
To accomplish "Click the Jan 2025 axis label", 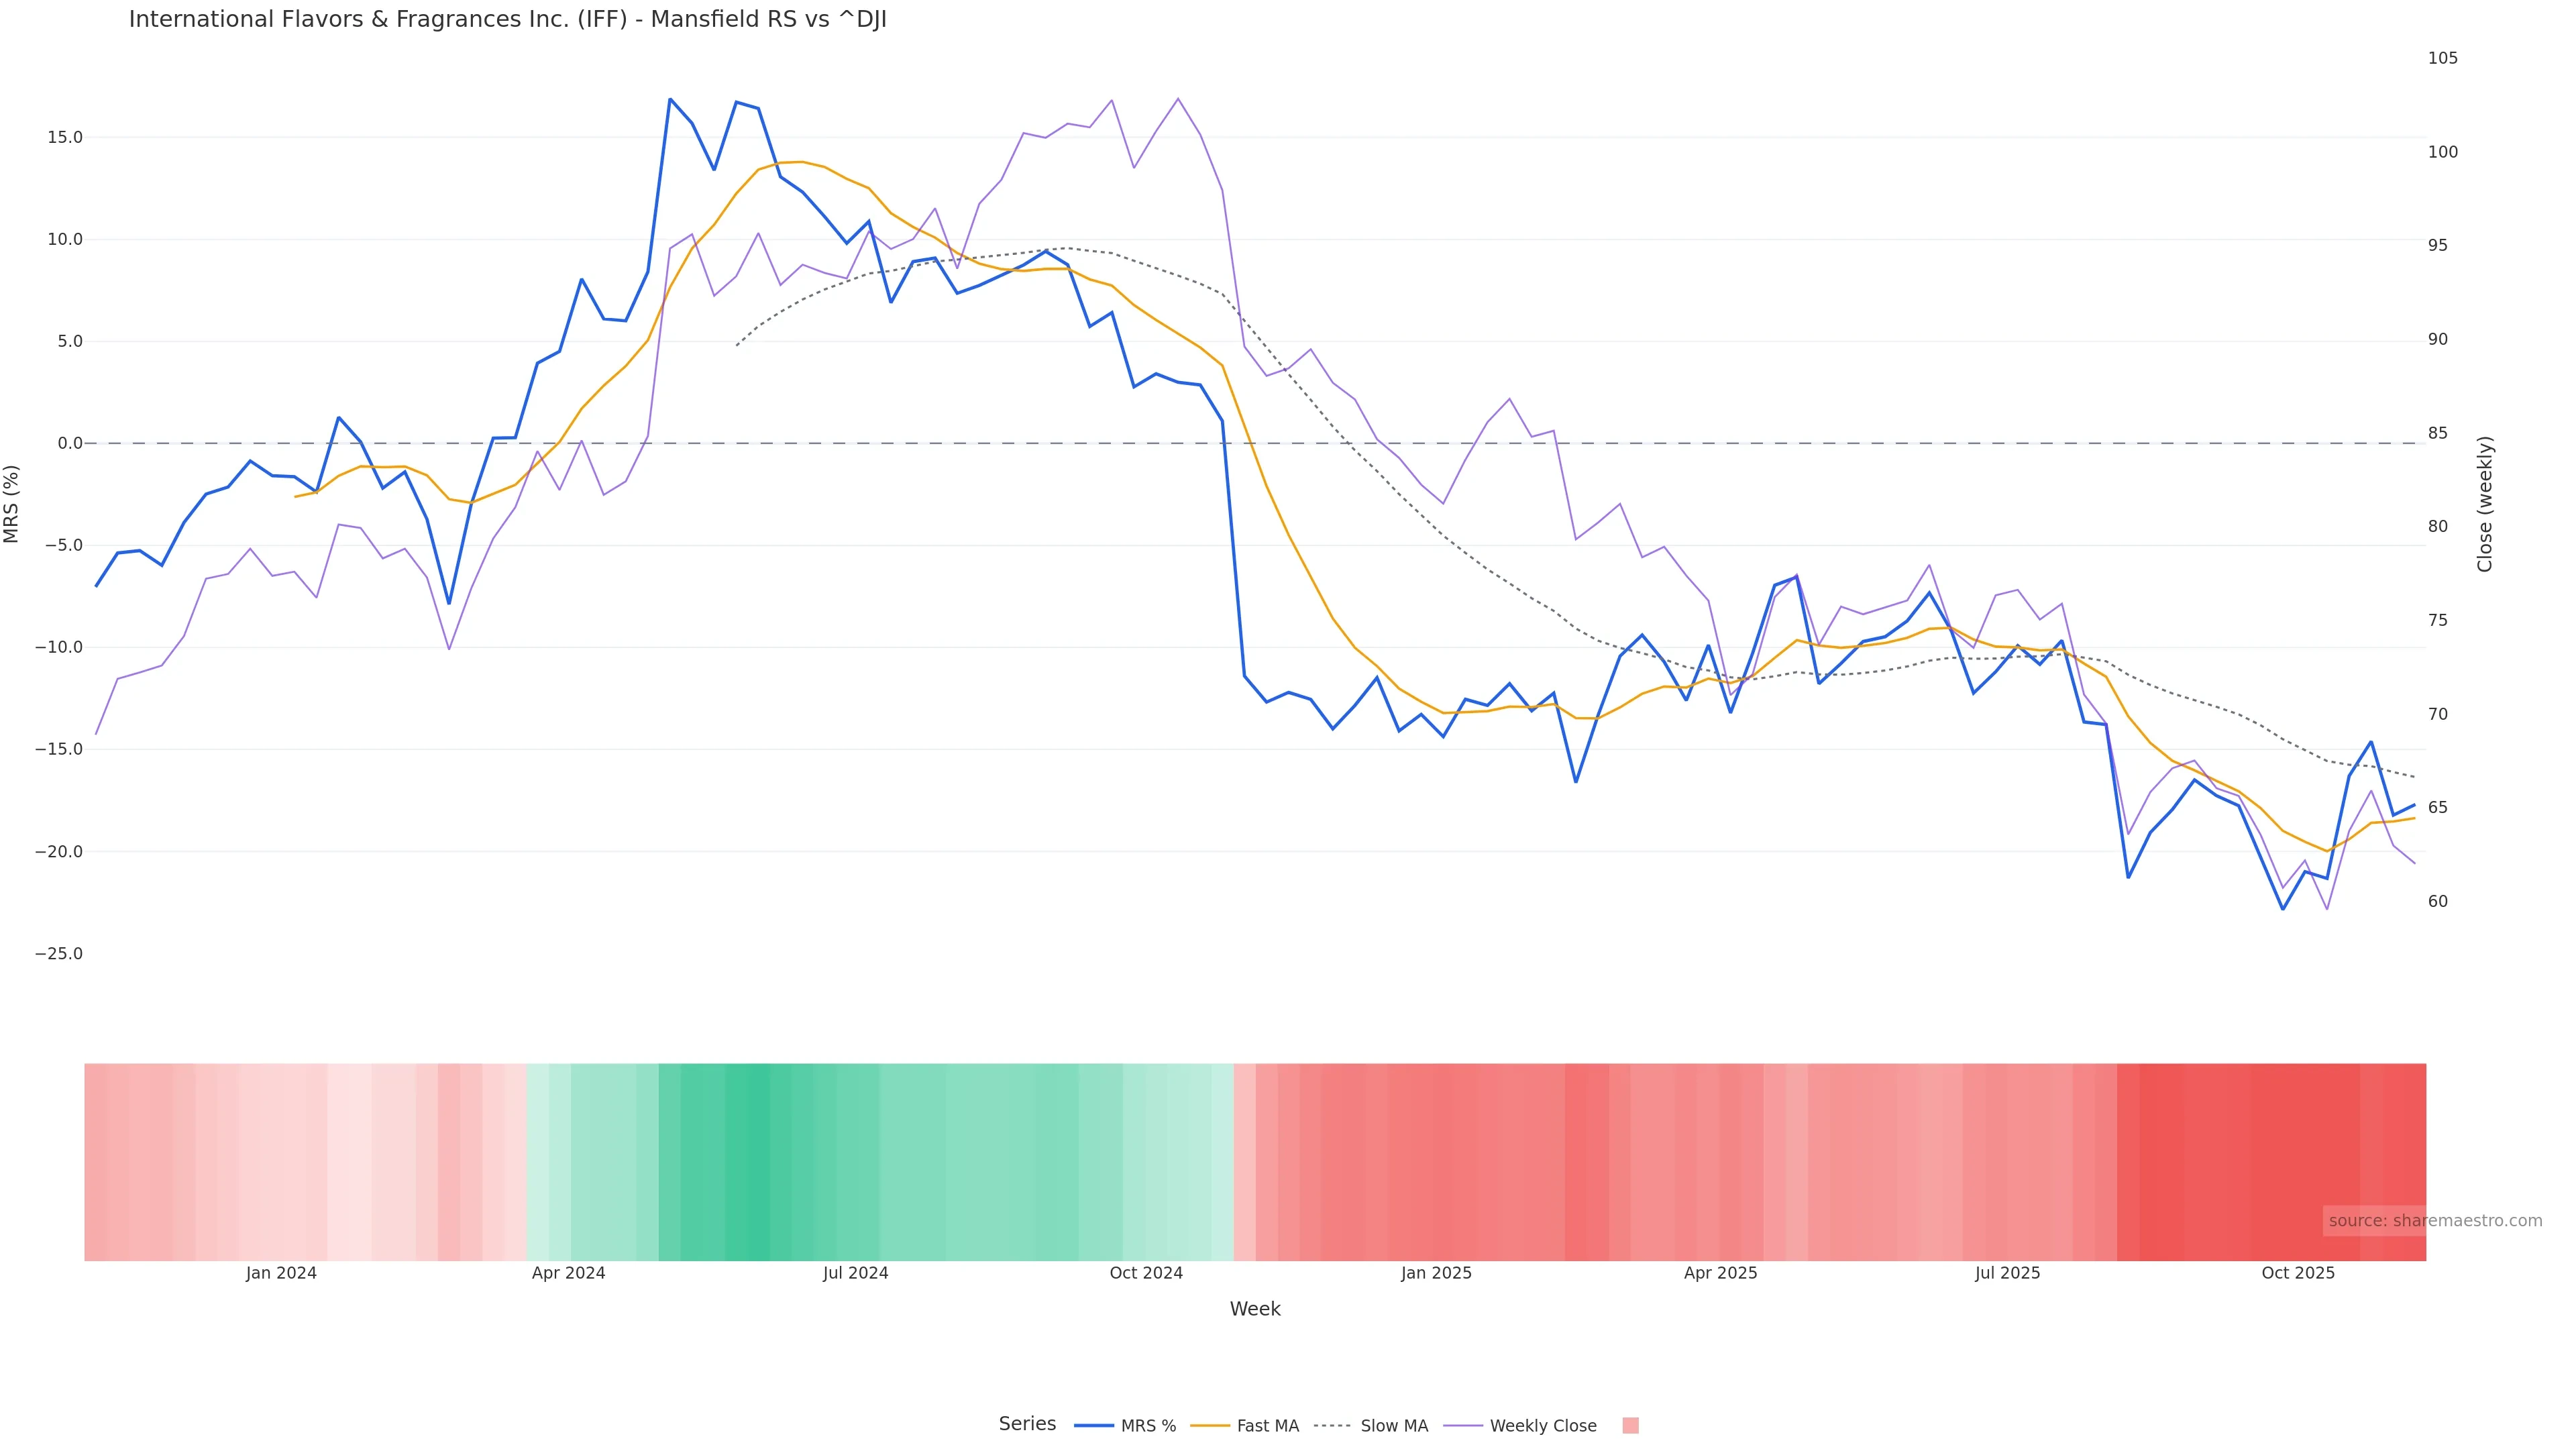I will [1436, 1273].
